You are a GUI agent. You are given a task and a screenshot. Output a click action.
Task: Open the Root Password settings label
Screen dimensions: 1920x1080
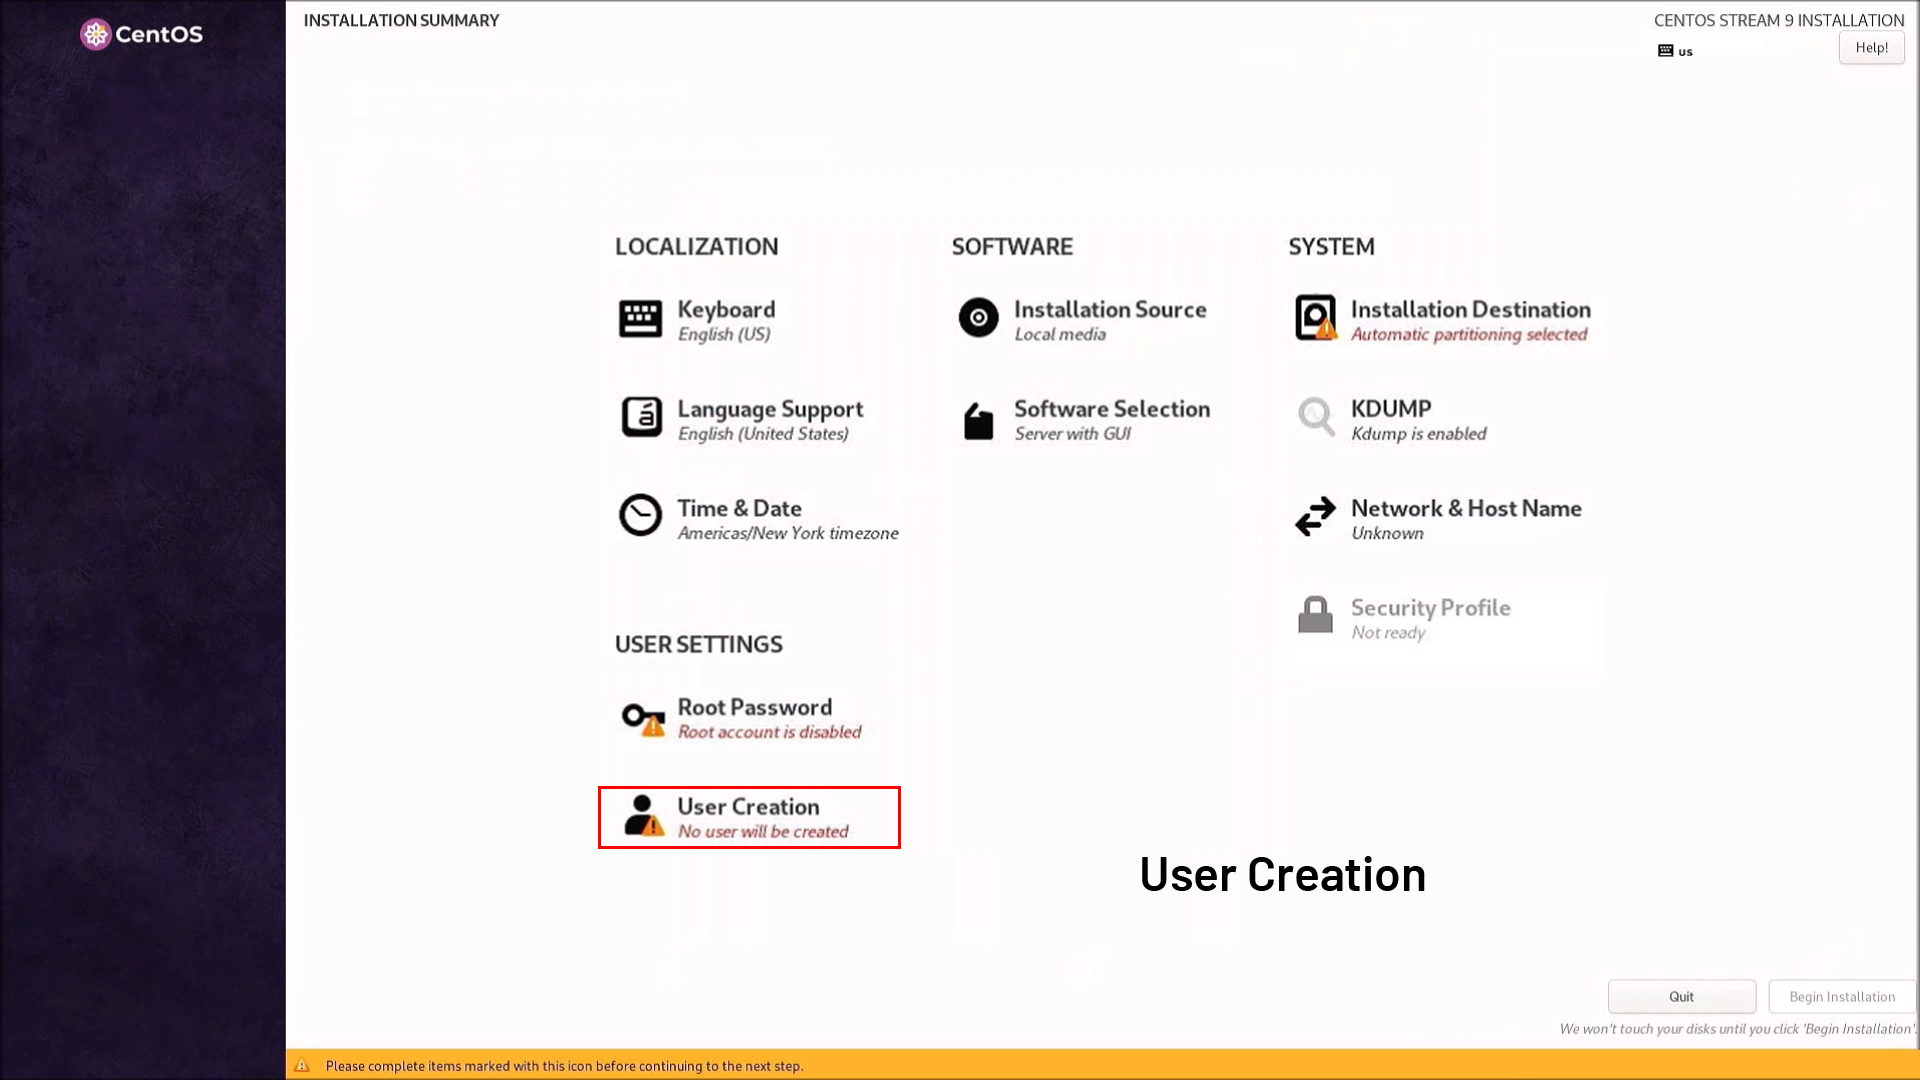point(754,707)
